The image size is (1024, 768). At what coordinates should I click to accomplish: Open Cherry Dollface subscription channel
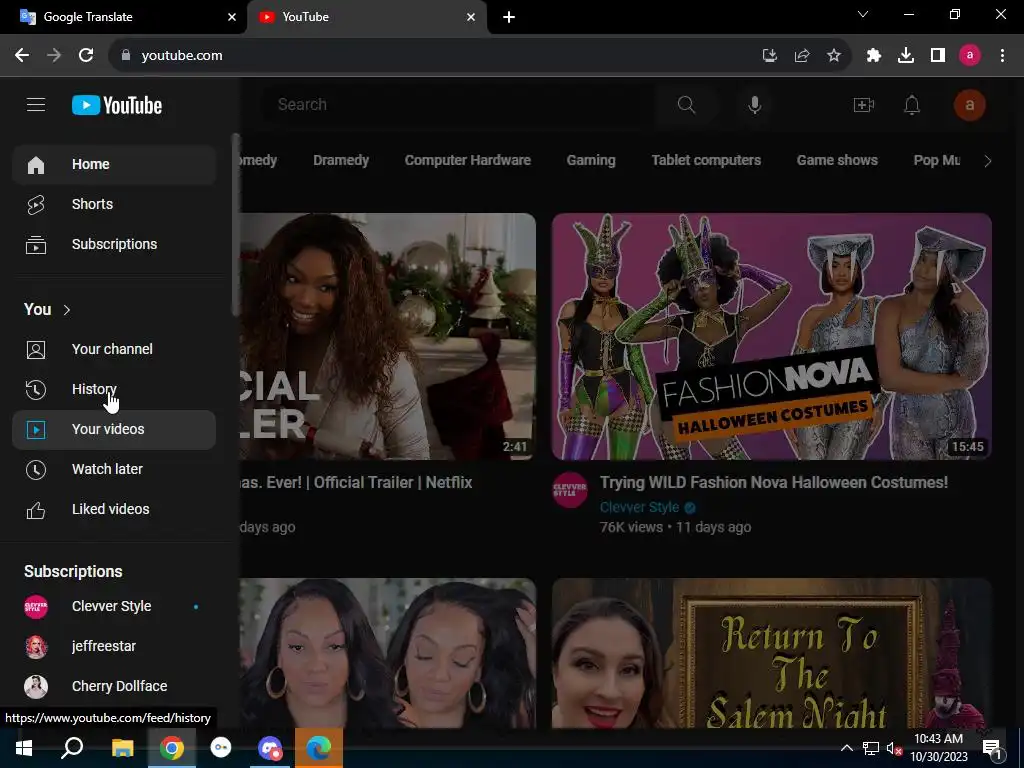click(x=114, y=686)
